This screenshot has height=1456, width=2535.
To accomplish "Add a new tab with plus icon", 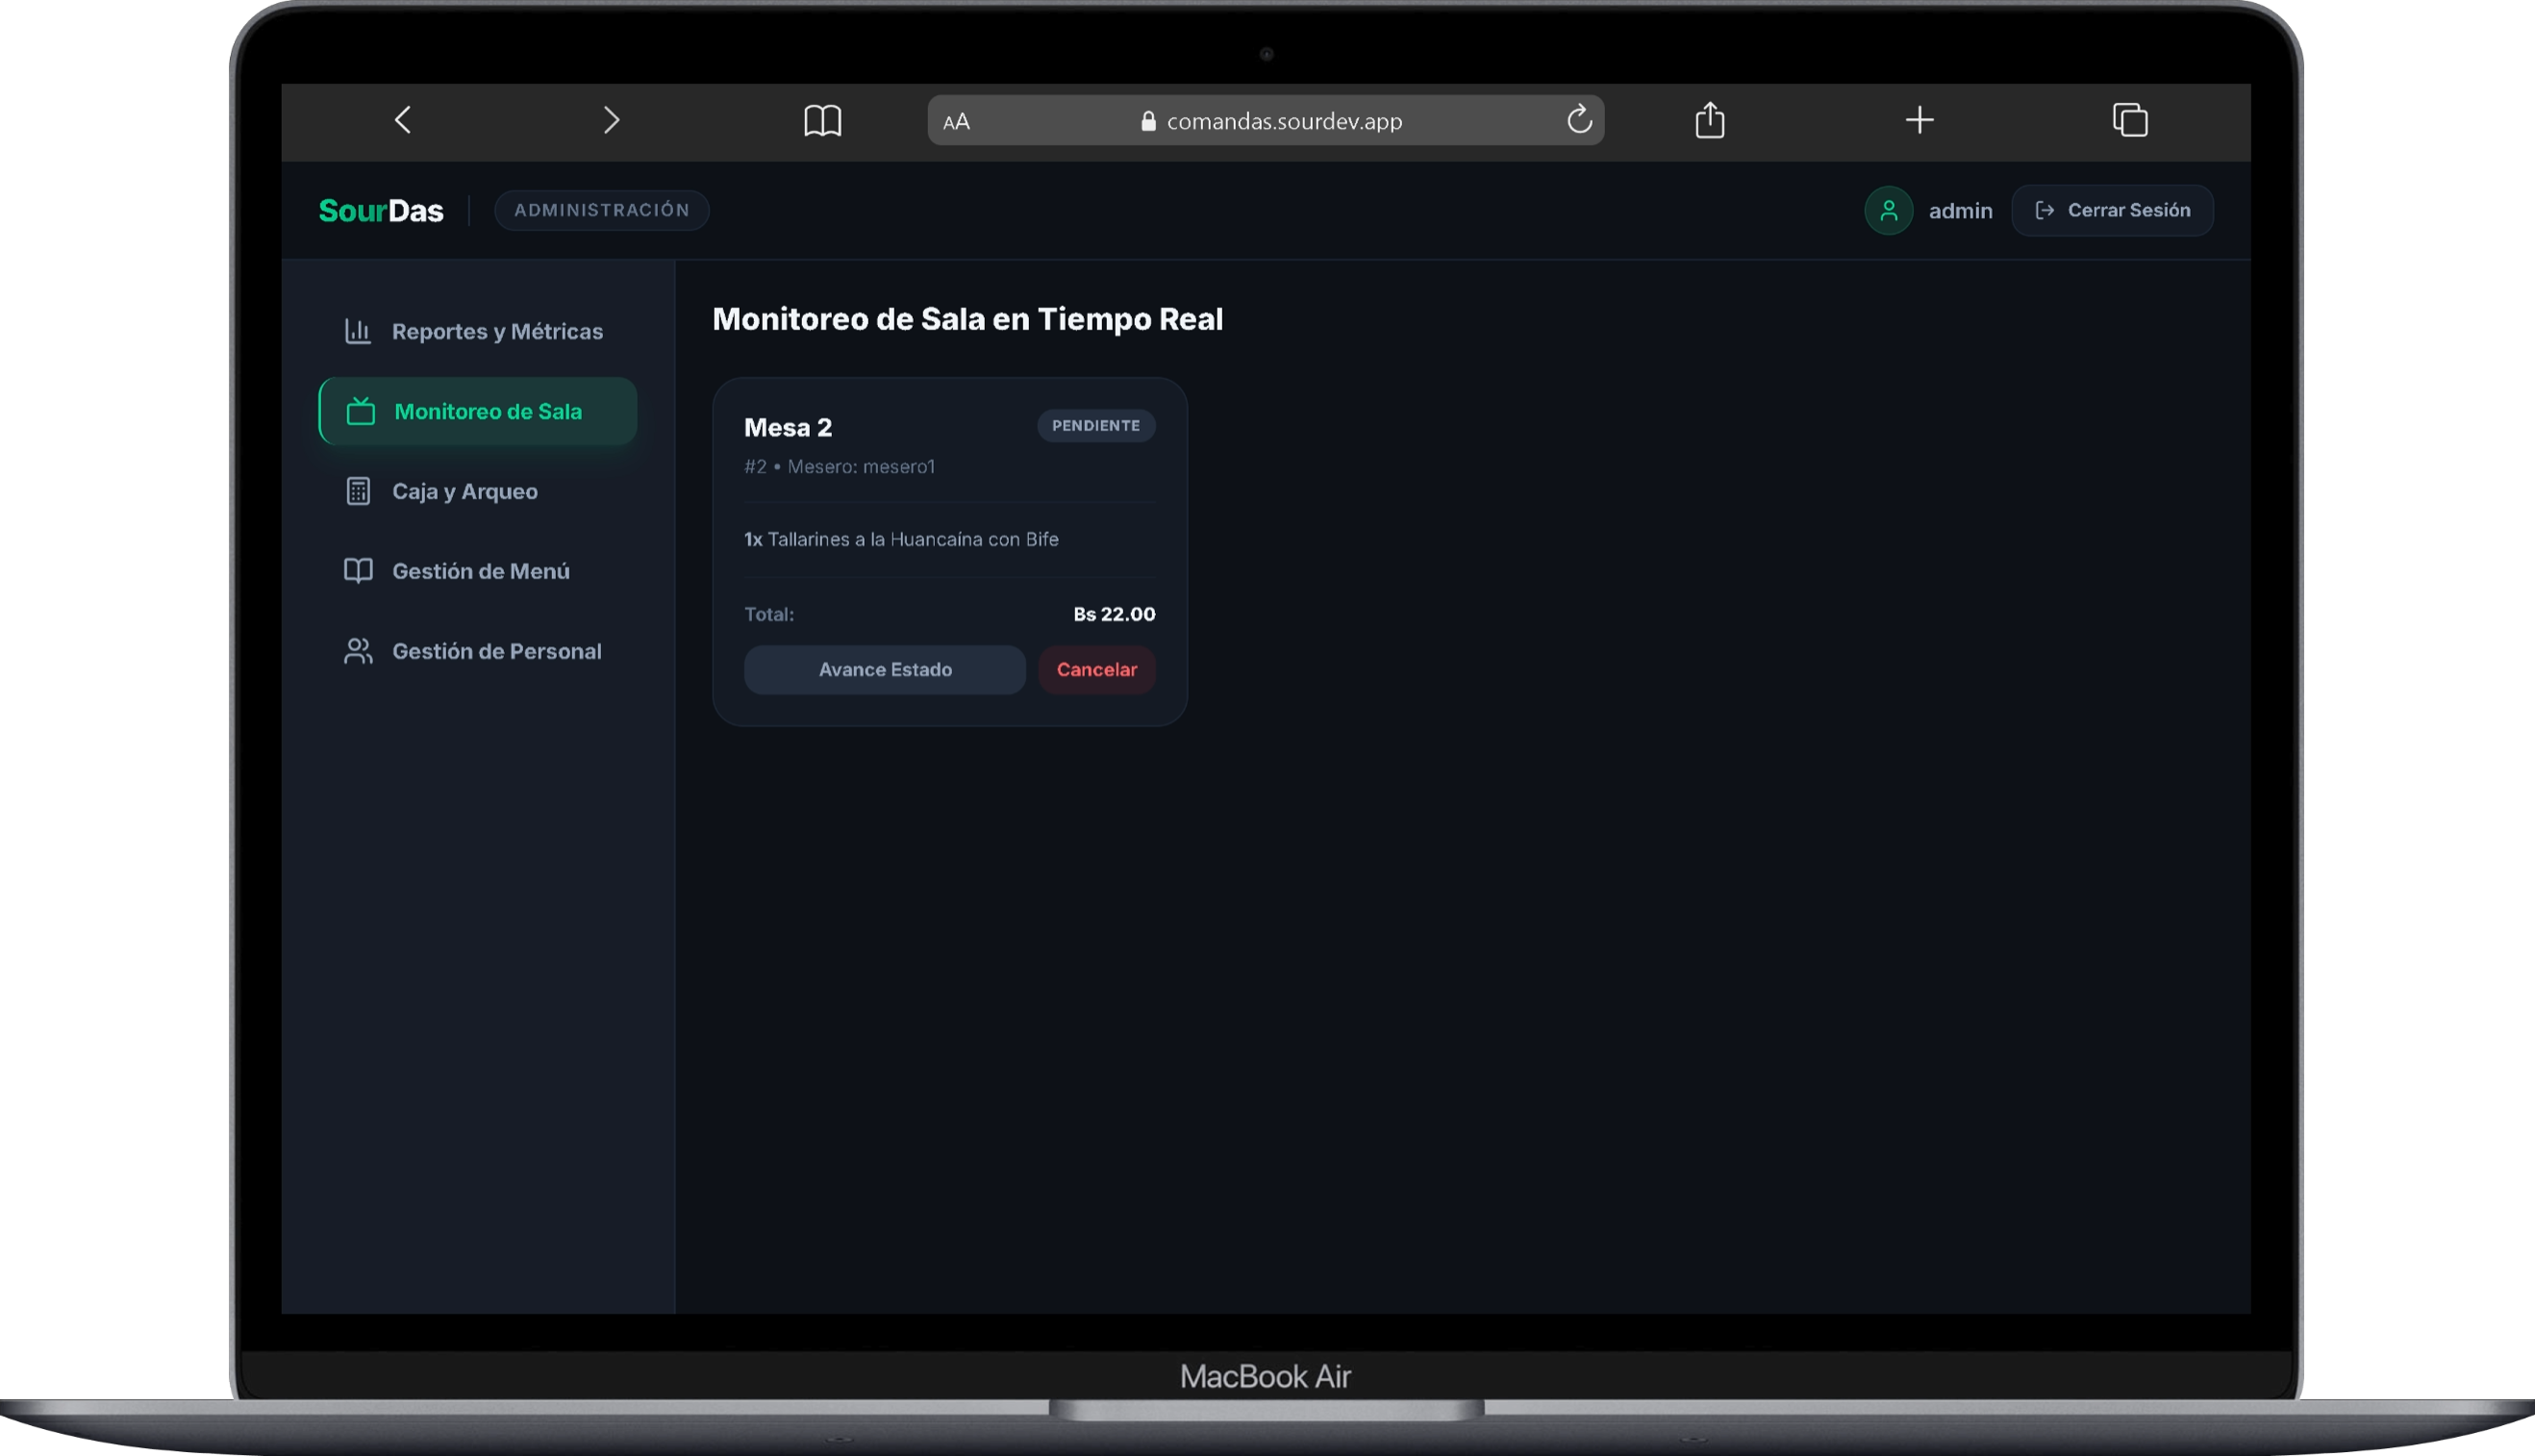I will (1919, 120).
